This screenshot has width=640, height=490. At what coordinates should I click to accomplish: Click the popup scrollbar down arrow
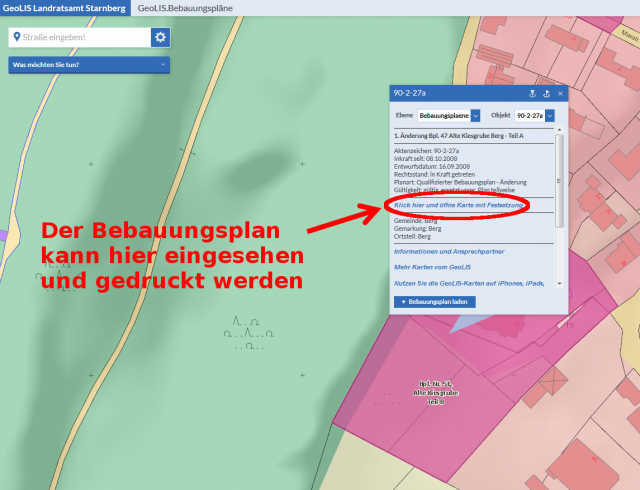[560, 283]
